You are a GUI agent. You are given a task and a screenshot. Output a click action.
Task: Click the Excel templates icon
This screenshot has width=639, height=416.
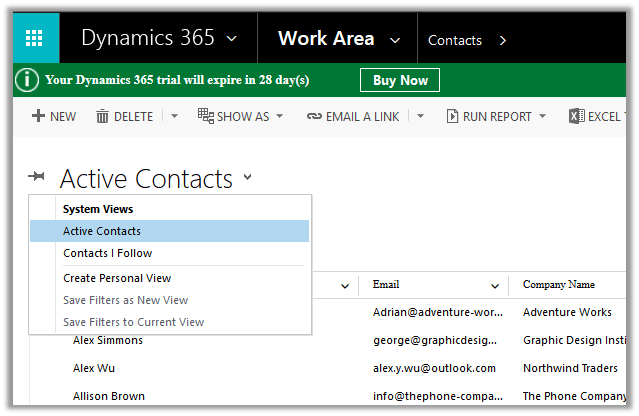click(576, 116)
